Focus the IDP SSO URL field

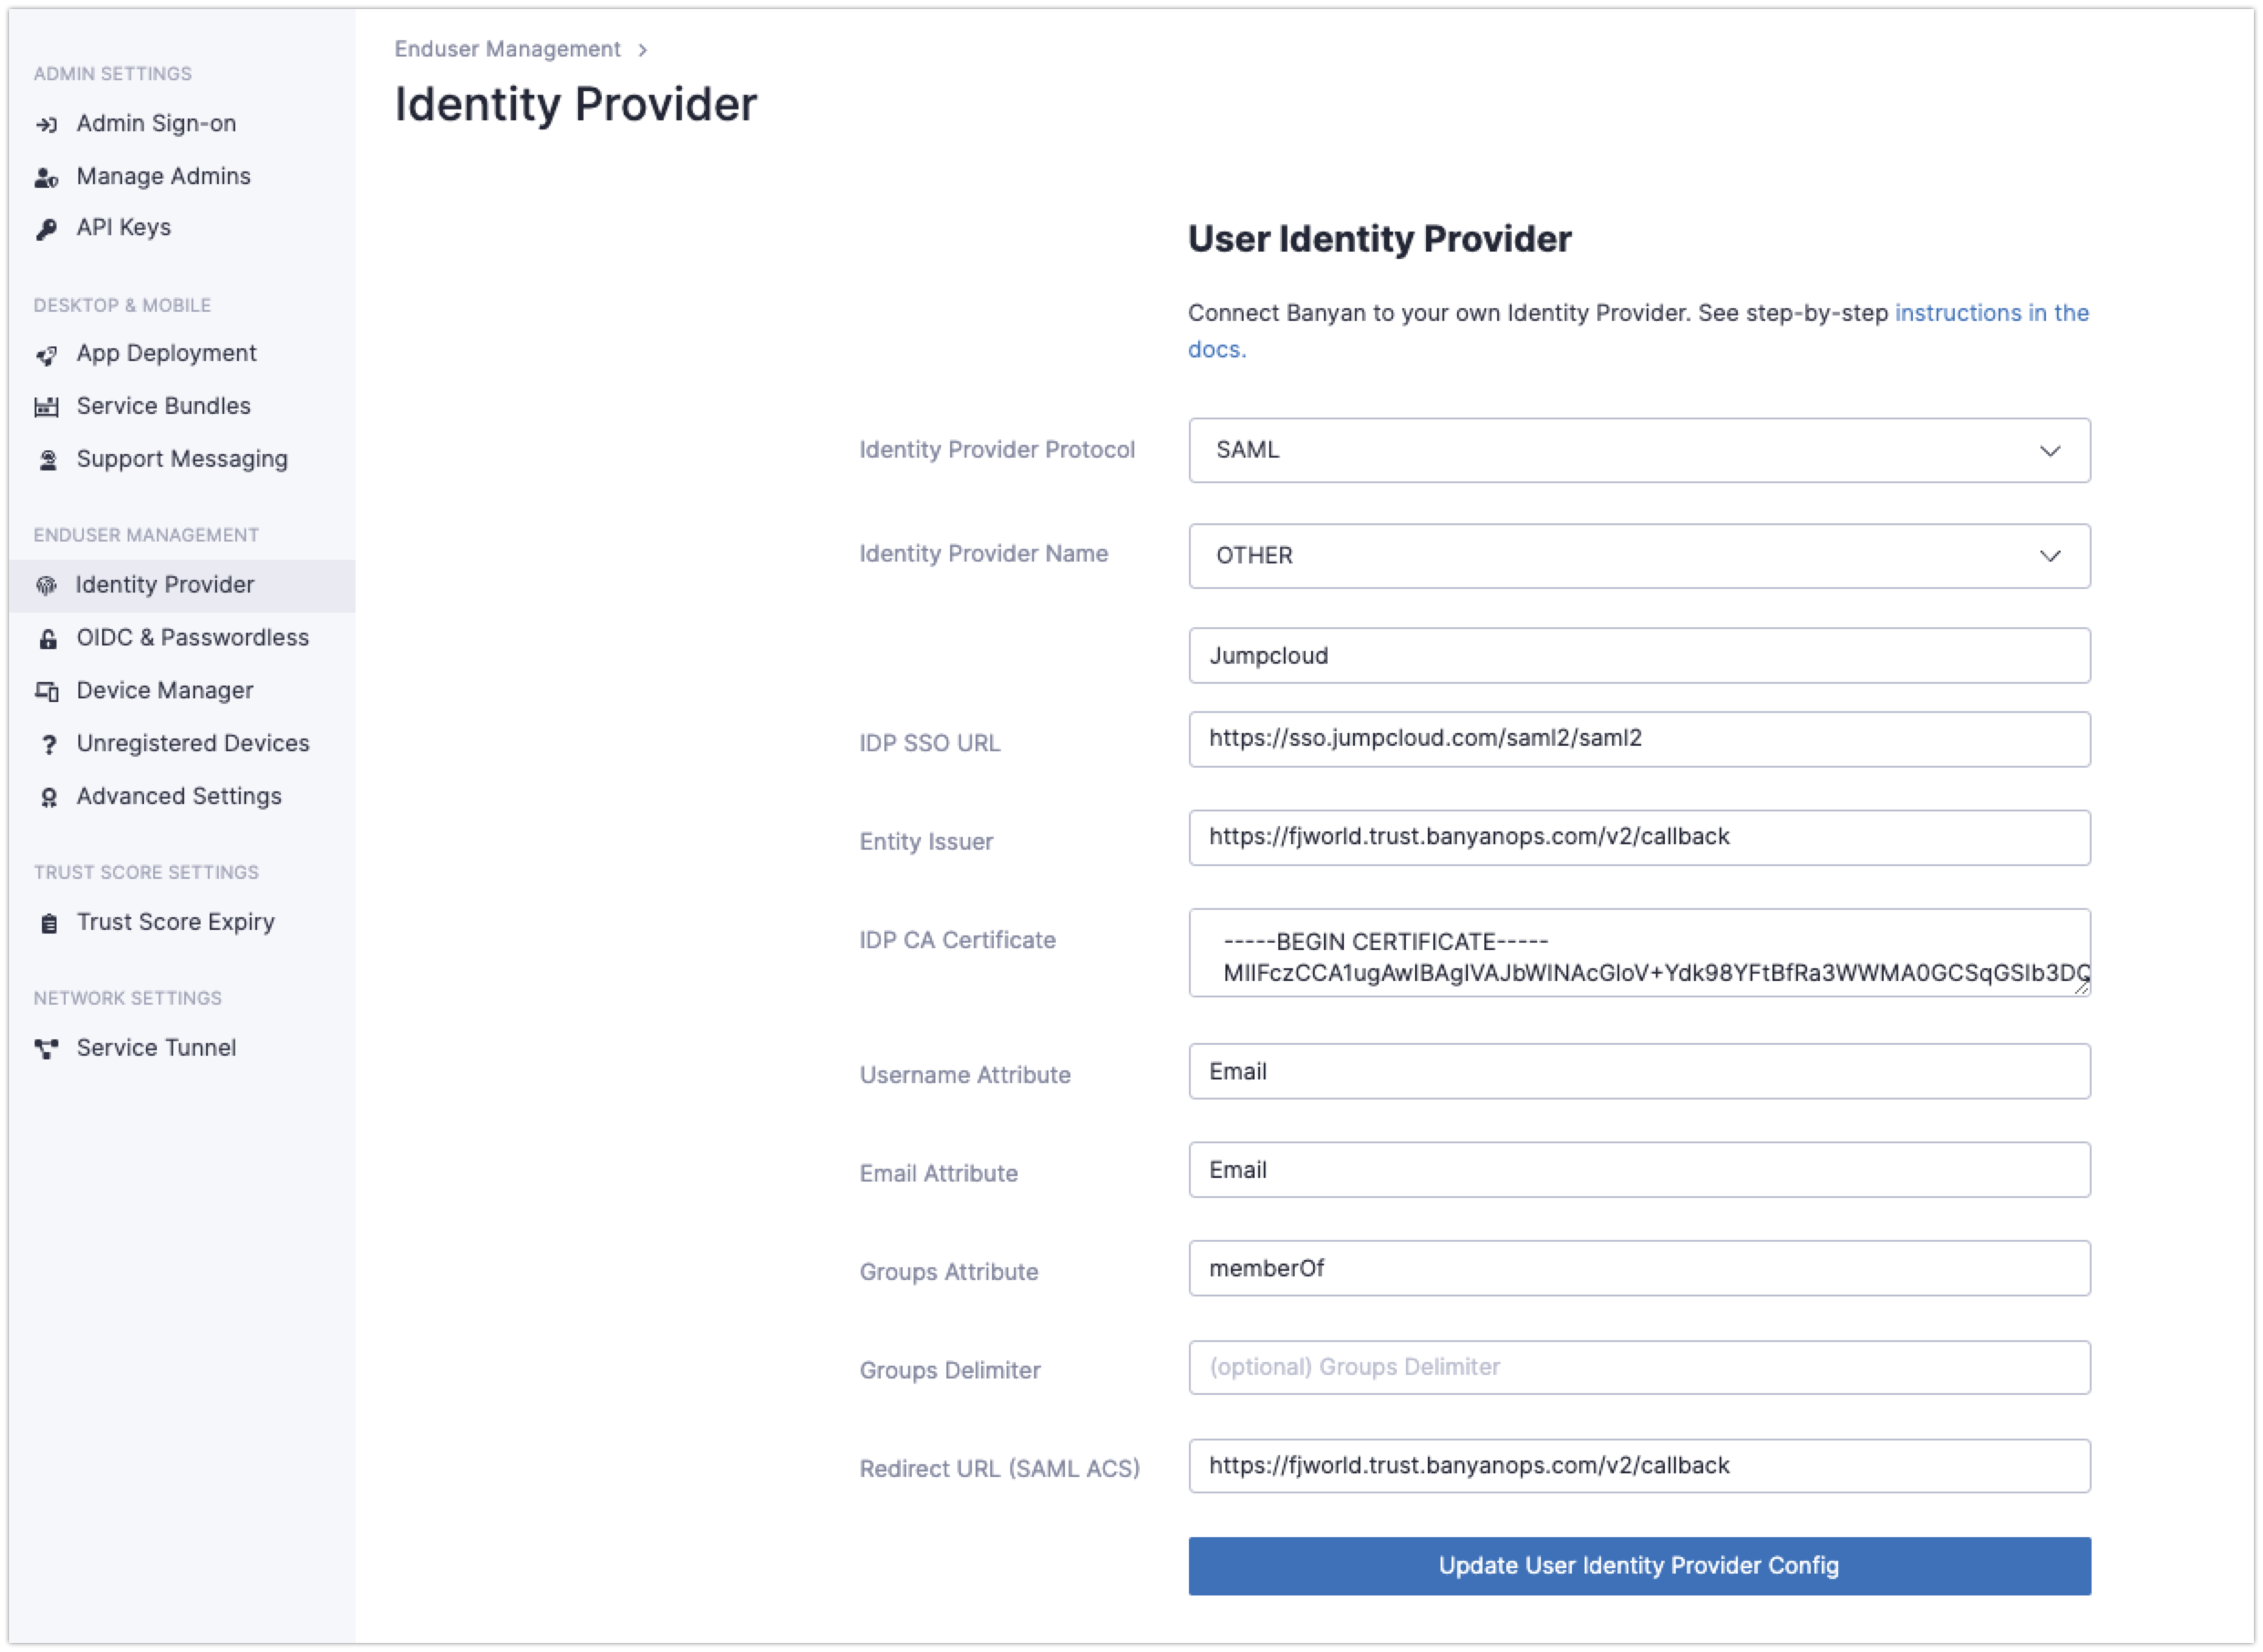coord(1638,739)
